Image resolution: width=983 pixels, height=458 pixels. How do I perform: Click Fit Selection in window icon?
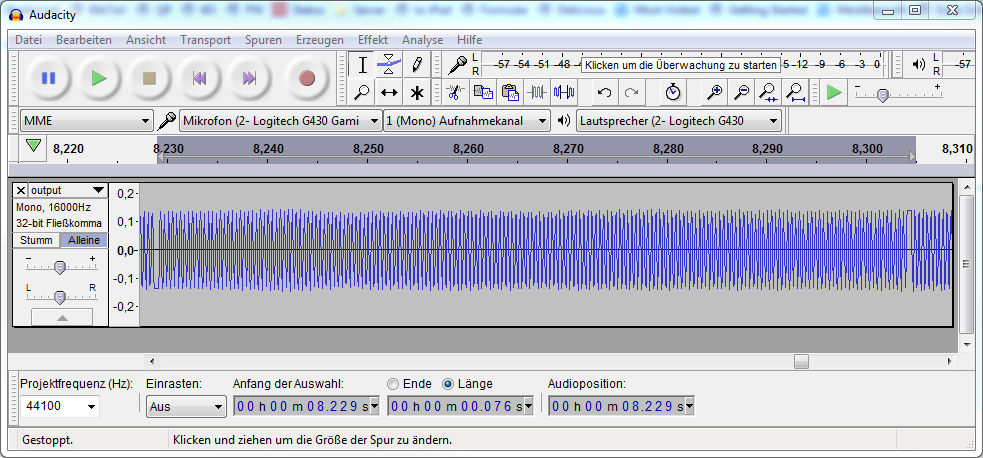point(769,93)
